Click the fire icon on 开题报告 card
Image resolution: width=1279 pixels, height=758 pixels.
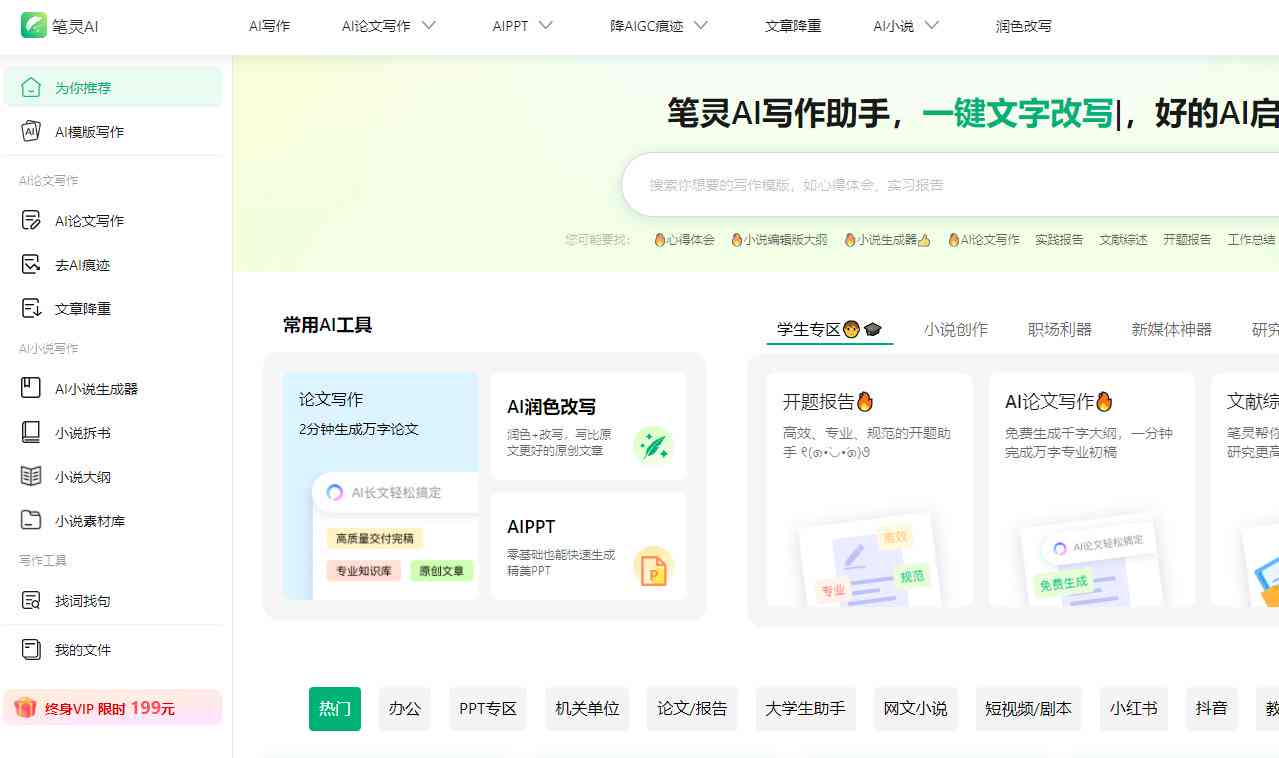(865, 401)
